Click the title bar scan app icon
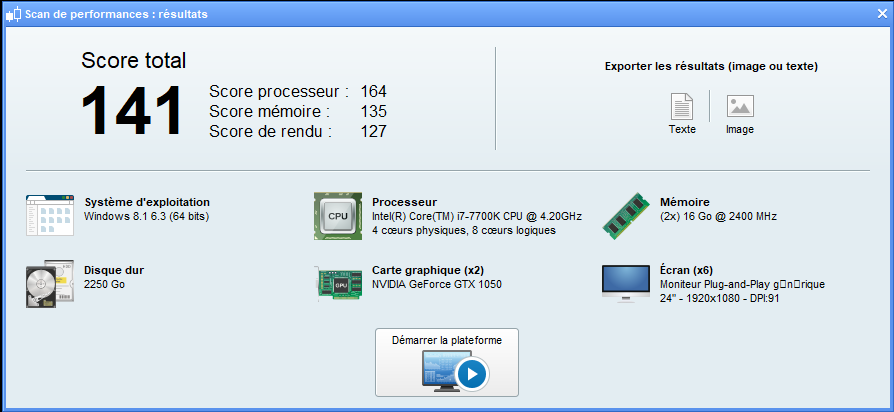Viewport: 894px width, 412px height. (14, 14)
